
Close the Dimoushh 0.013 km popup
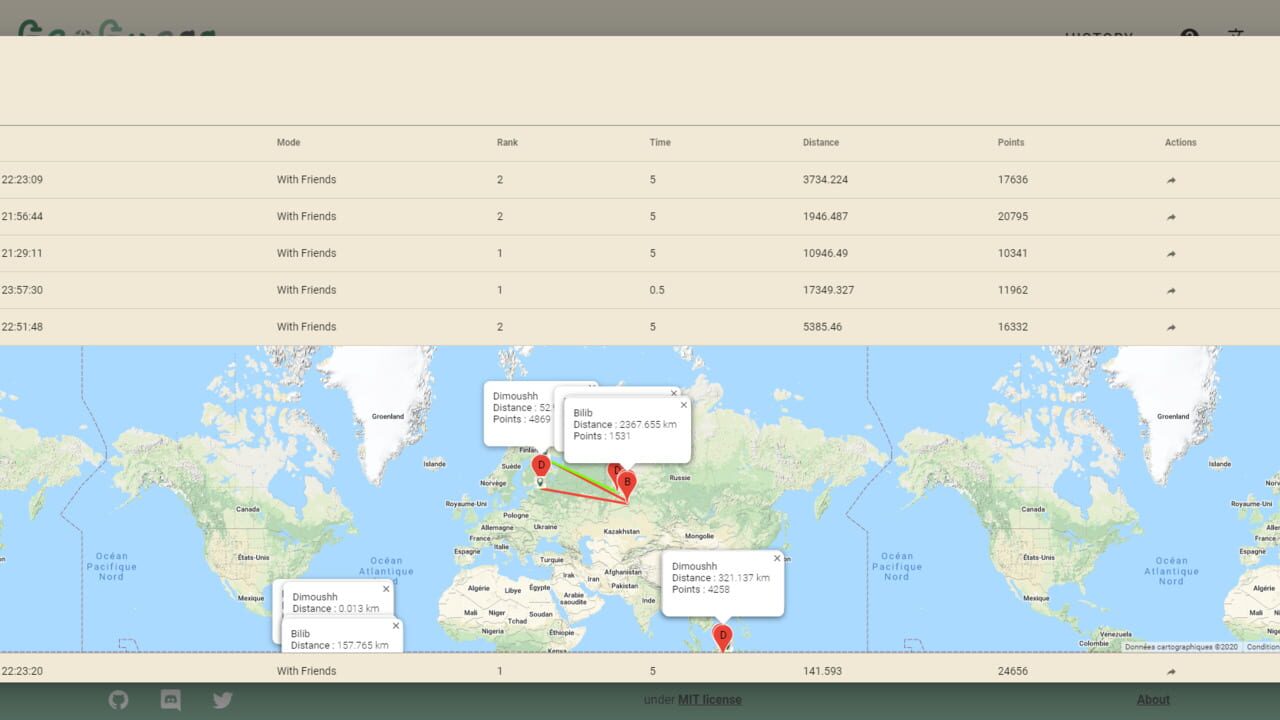[x=386, y=589]
